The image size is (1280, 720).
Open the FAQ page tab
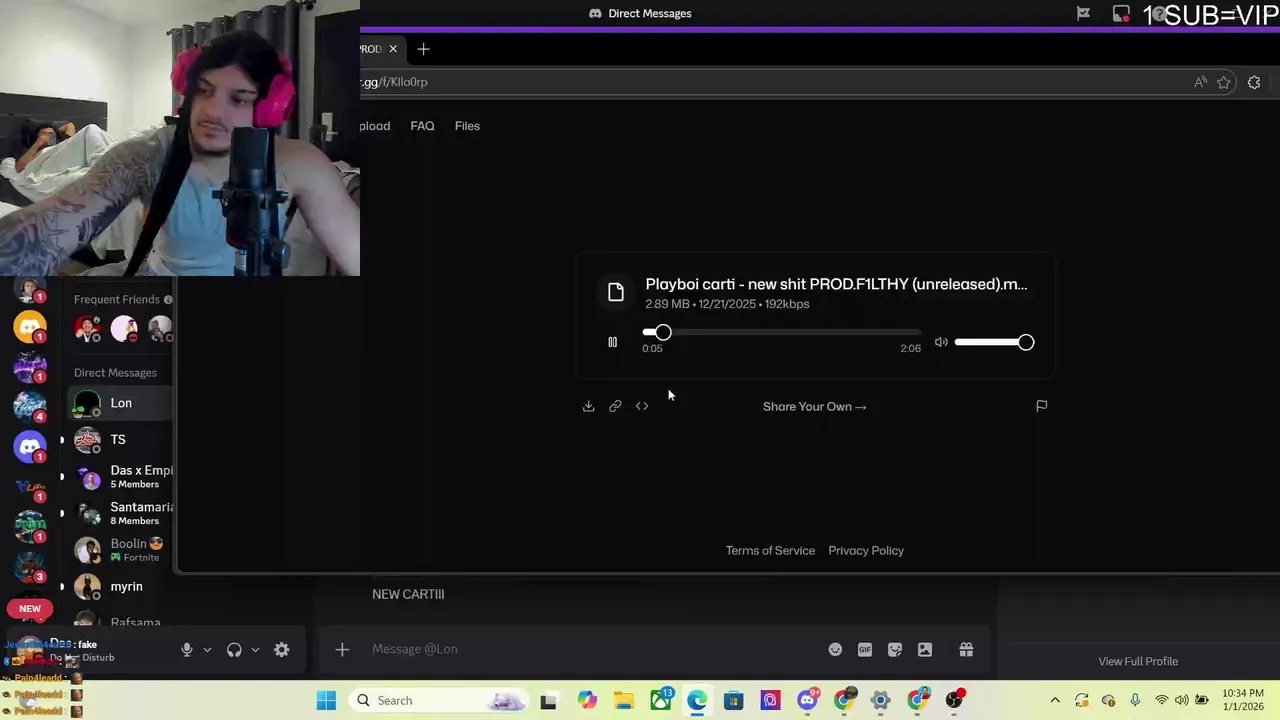422,126
